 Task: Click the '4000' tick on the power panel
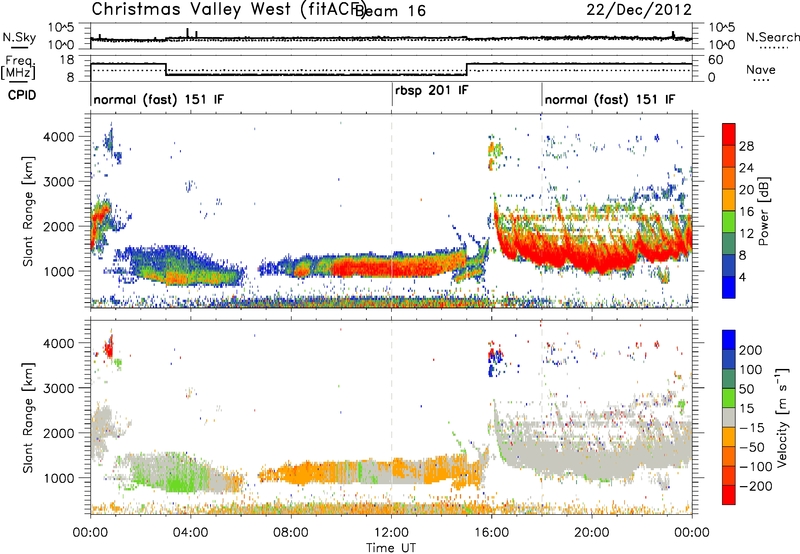pos(59,137)
